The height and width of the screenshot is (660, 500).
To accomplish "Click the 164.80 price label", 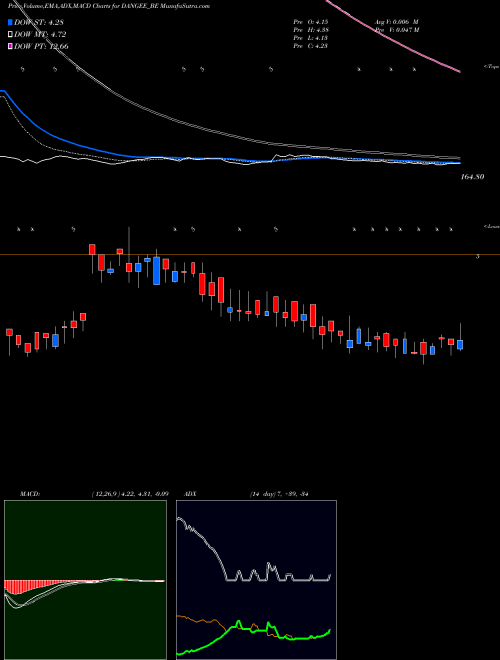I will point(472,177).
